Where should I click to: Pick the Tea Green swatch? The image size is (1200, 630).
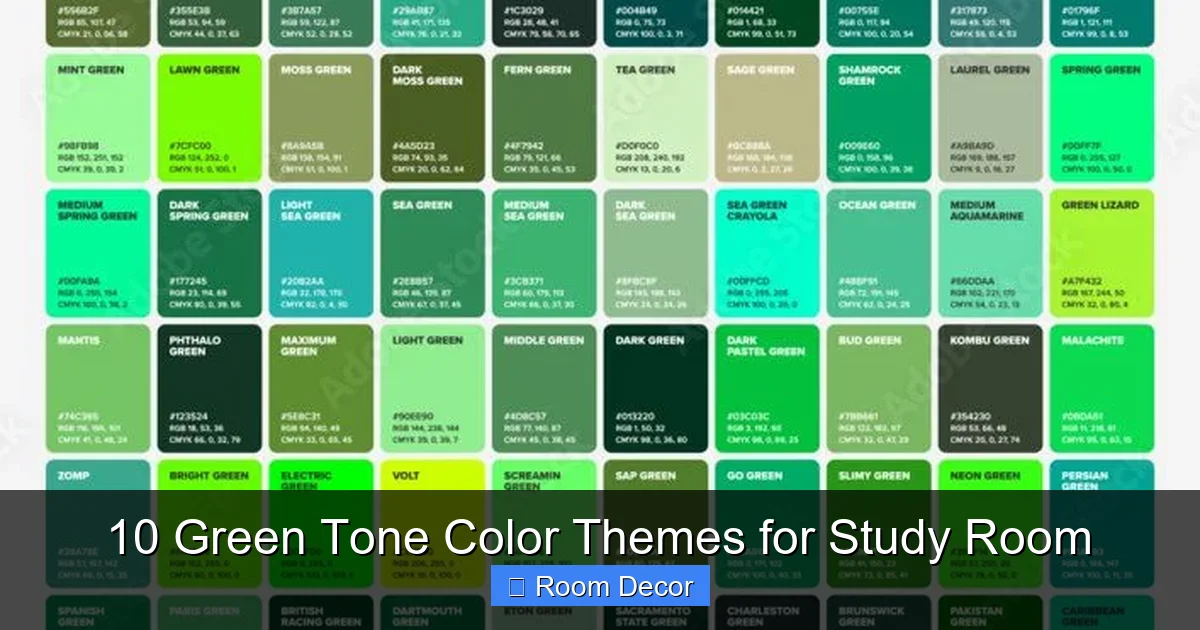pyautogui.click(x=655, y=117)
